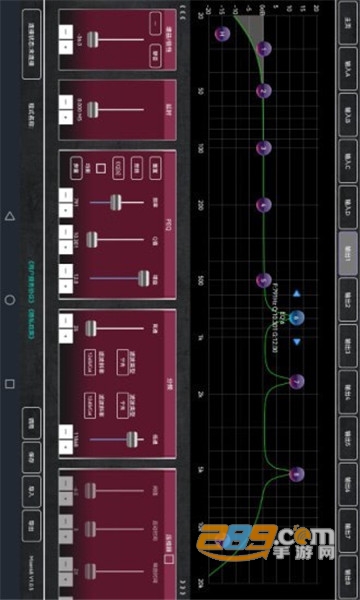Screen dimensions: 360x600
Task: Increase PEQ frequency 797 with plus button
Action: [x=66, y=210]
